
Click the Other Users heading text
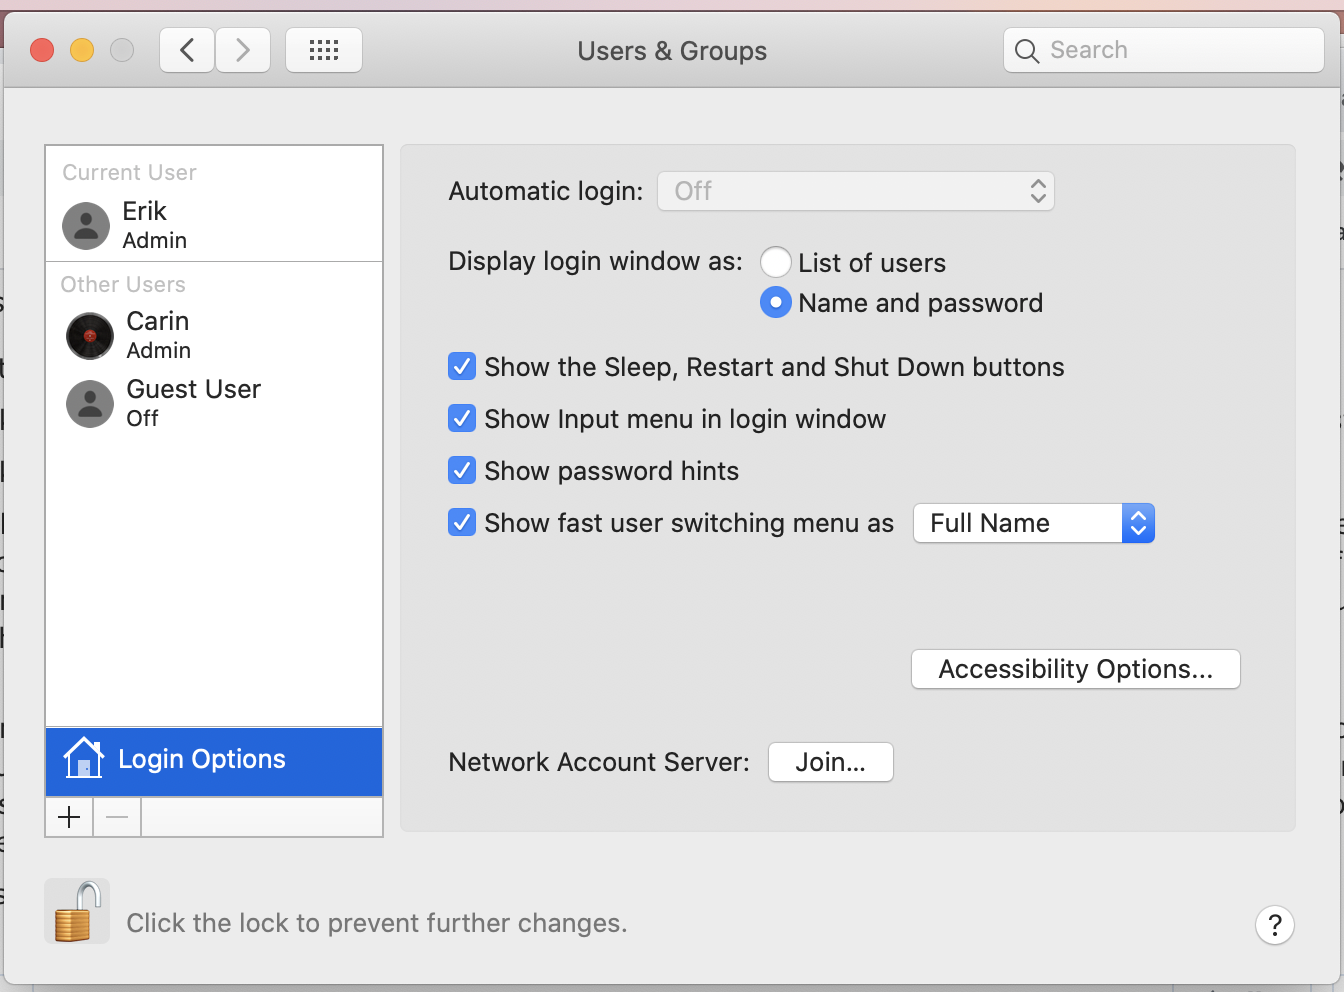tap(123, 284)
